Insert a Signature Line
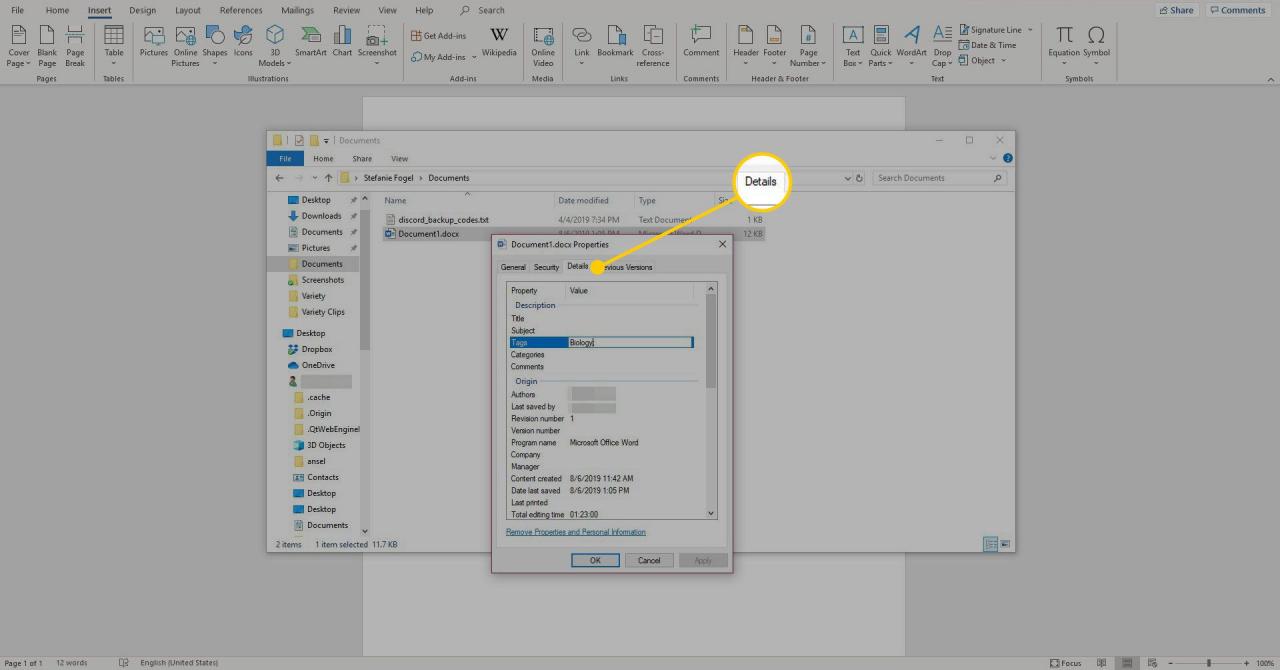The width and height of the screenshot is (1280, 670). point(990,30)
